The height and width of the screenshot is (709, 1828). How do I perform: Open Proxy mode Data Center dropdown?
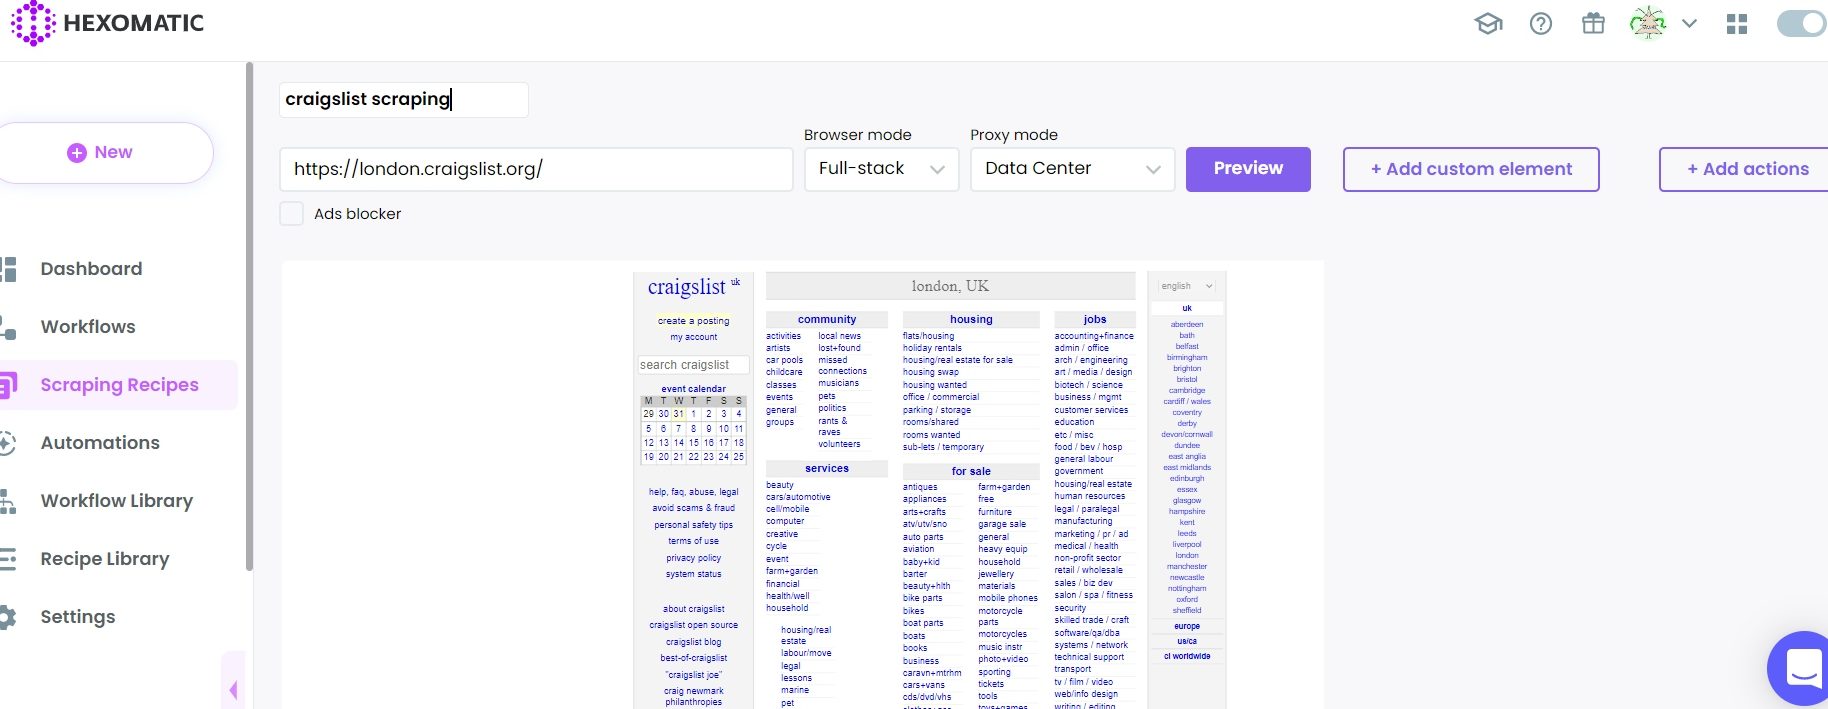[x=1072, y=169]
